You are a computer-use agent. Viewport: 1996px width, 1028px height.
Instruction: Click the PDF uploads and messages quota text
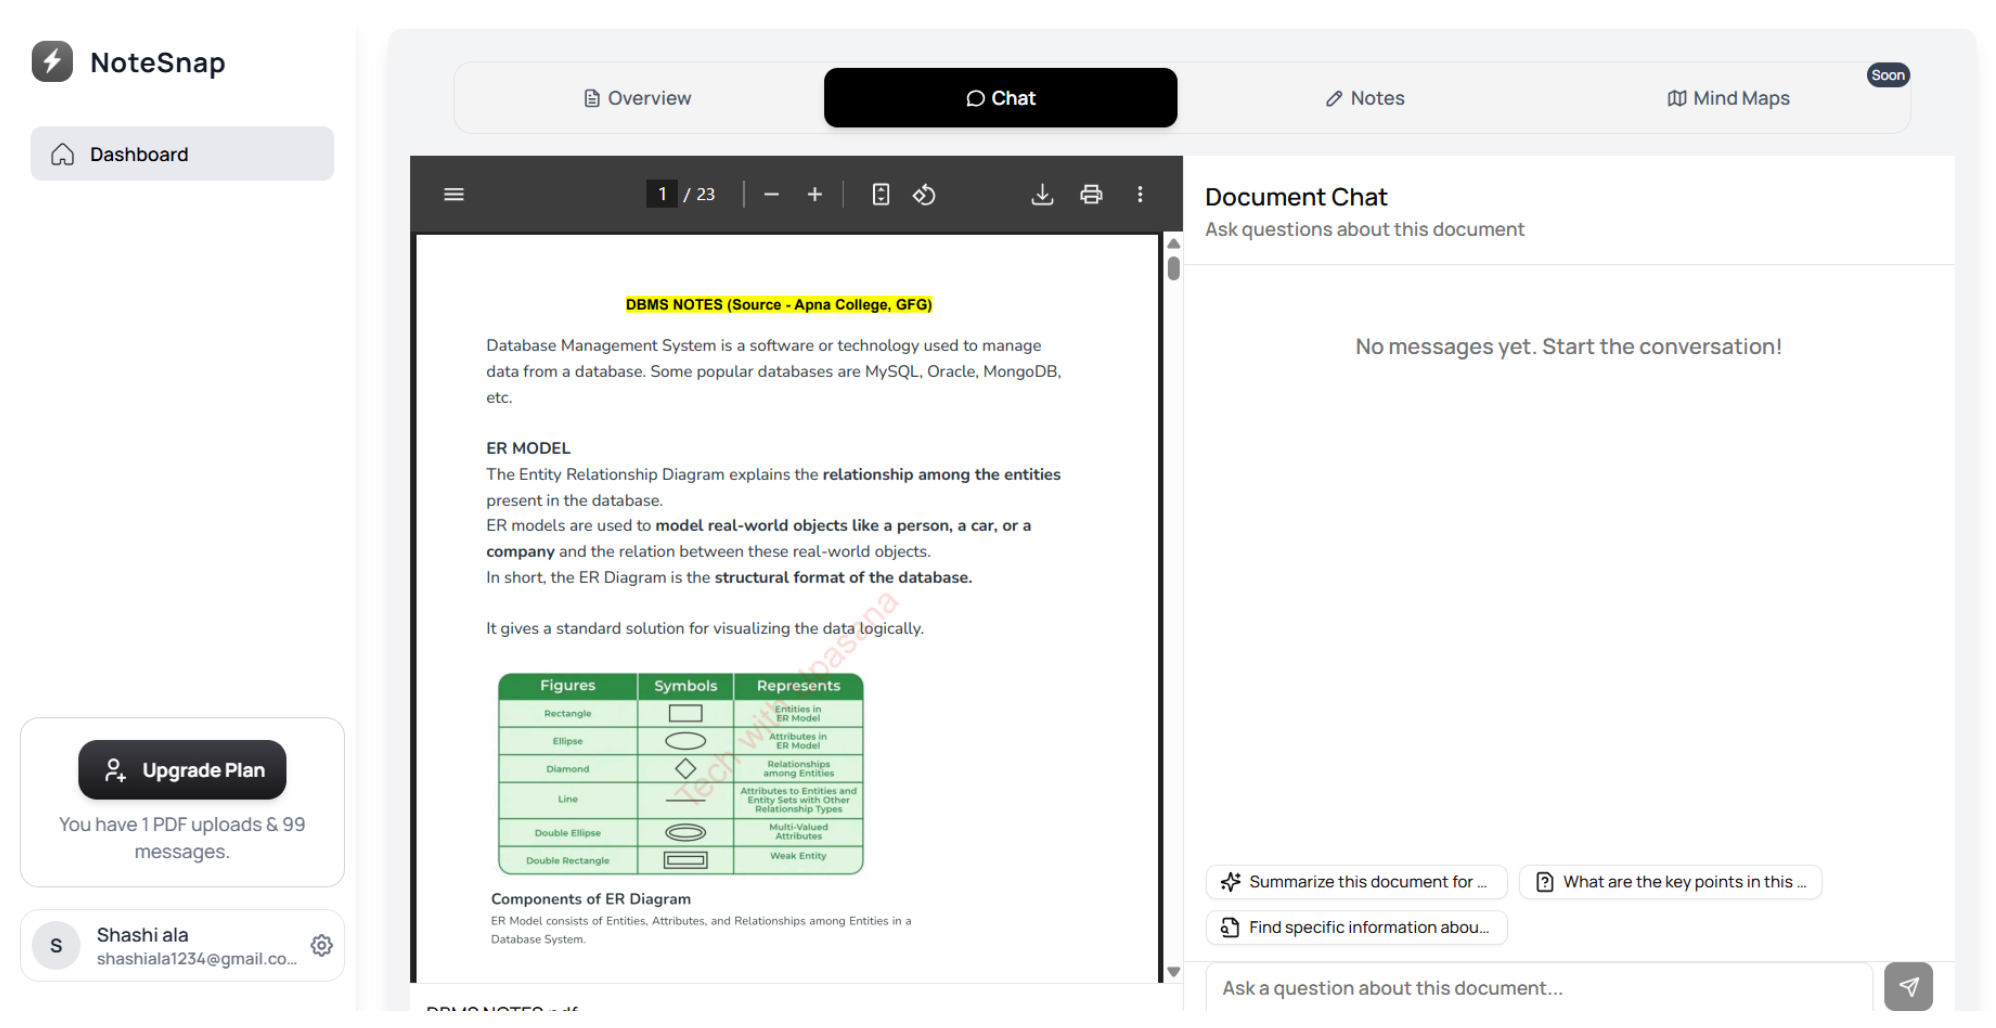pyautogui.click(x=182, y=838)
